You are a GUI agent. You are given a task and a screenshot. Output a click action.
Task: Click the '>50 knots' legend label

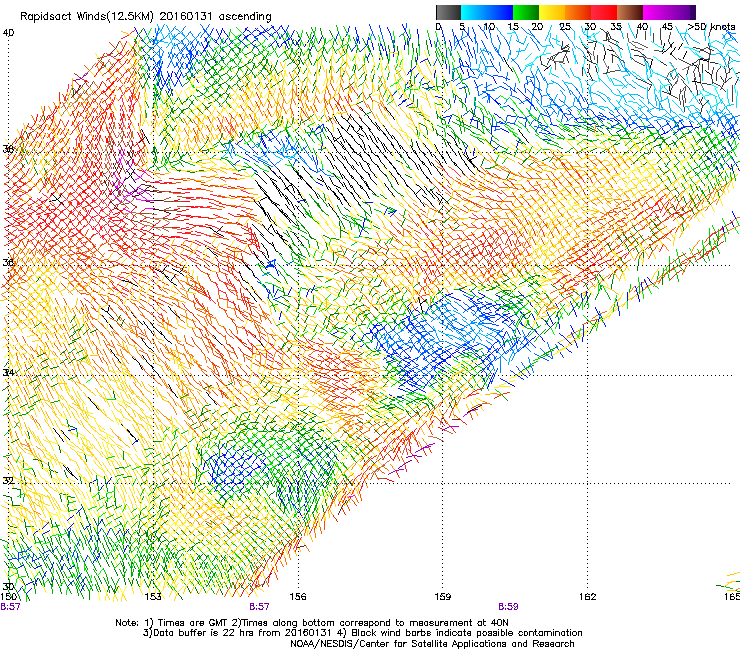711,27
